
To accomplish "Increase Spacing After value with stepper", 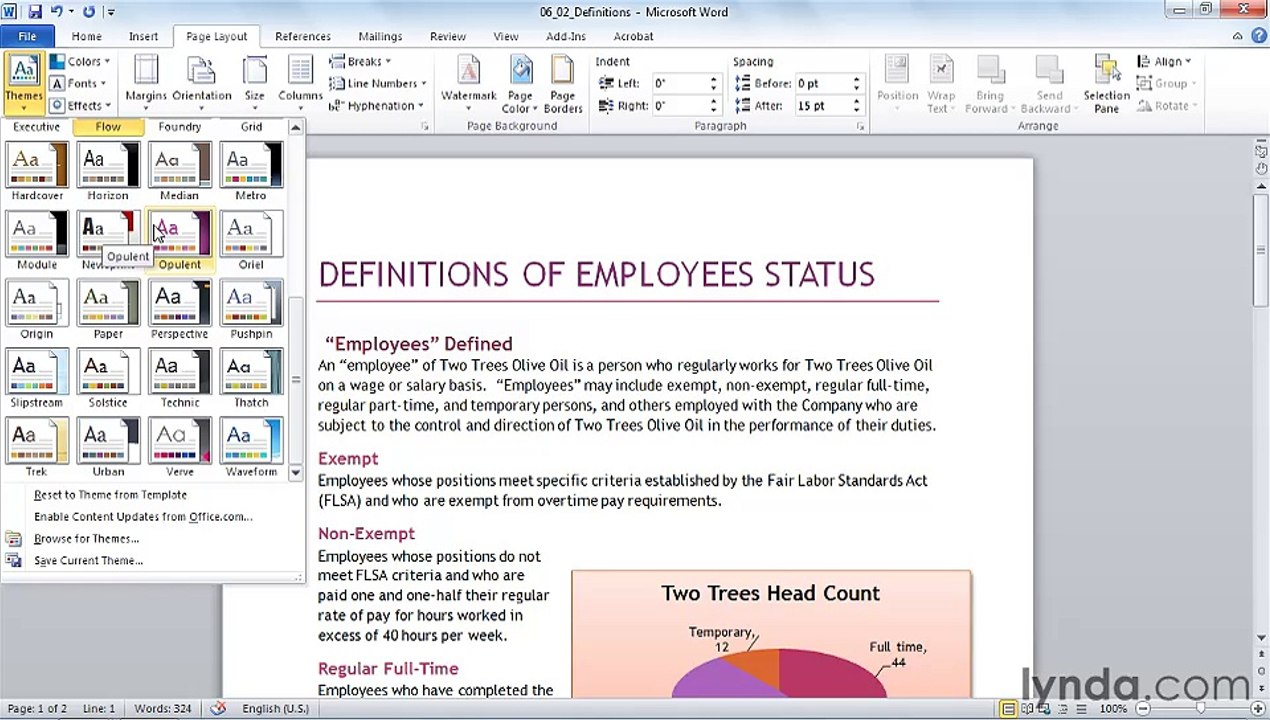I will tap(856, 102).
